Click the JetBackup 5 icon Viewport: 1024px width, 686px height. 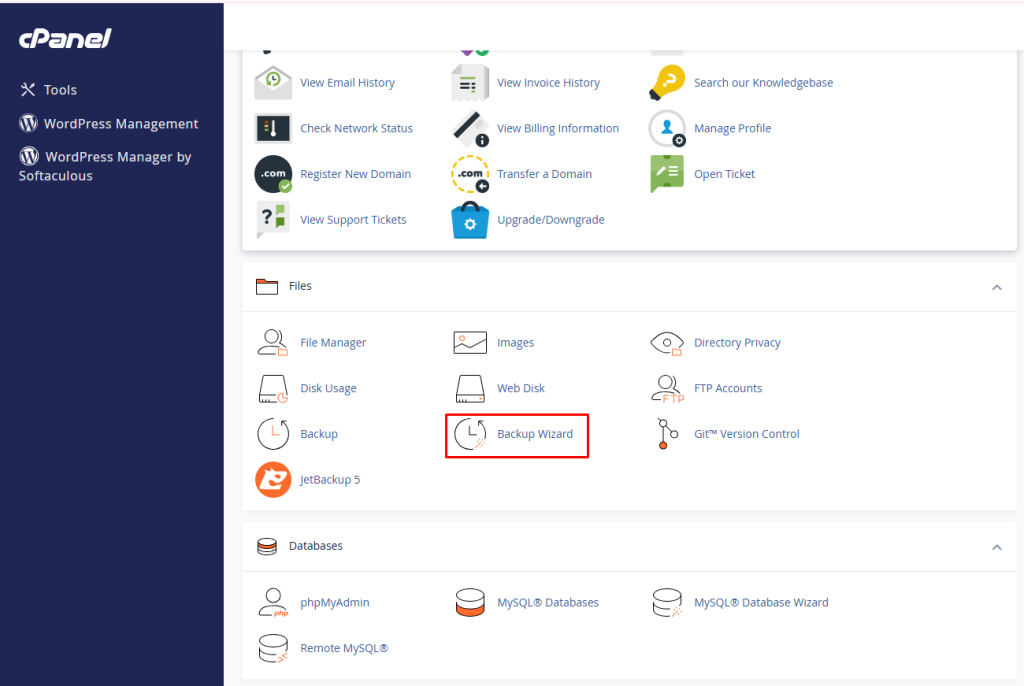(x=273, y=480)
